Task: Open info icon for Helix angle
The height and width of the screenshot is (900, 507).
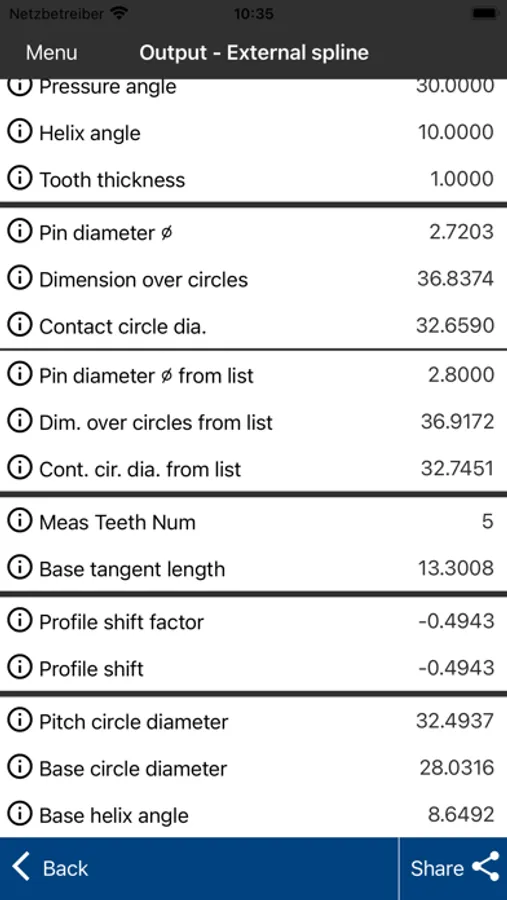Action: pos(20,133)
